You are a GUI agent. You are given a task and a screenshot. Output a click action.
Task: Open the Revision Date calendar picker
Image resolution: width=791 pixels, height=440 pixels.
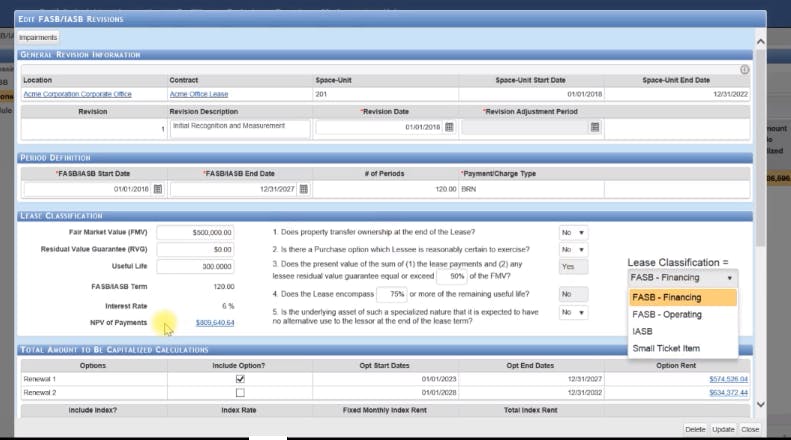point(449,127)
